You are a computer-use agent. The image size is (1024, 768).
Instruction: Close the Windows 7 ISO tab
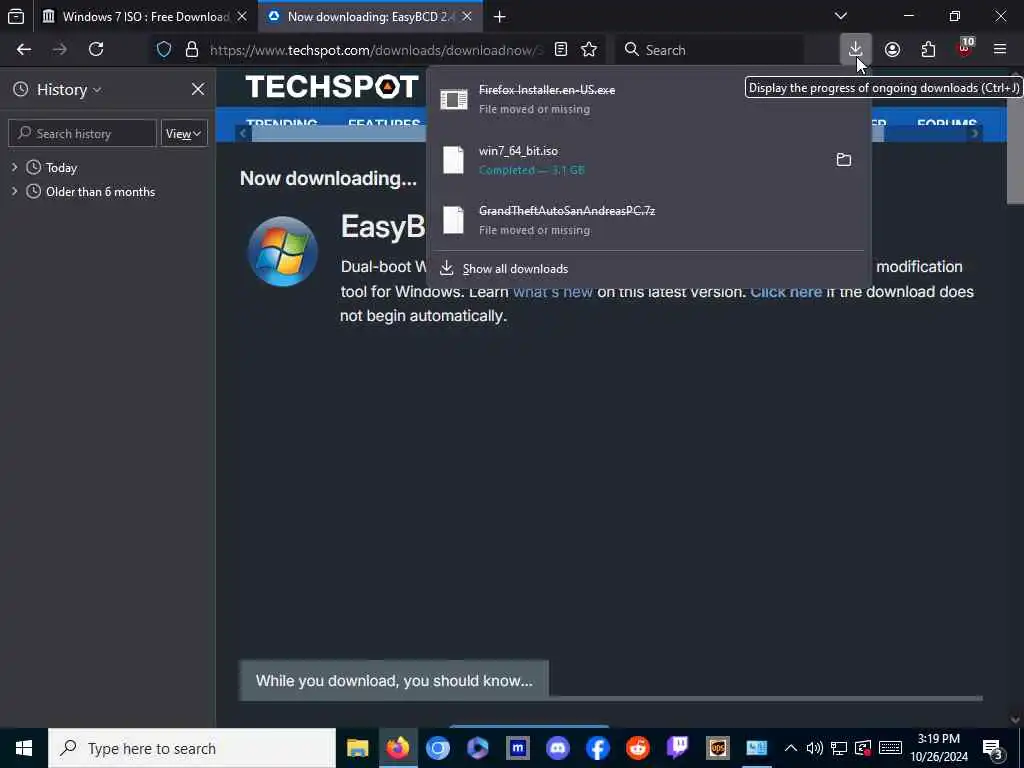click(242, 17)
